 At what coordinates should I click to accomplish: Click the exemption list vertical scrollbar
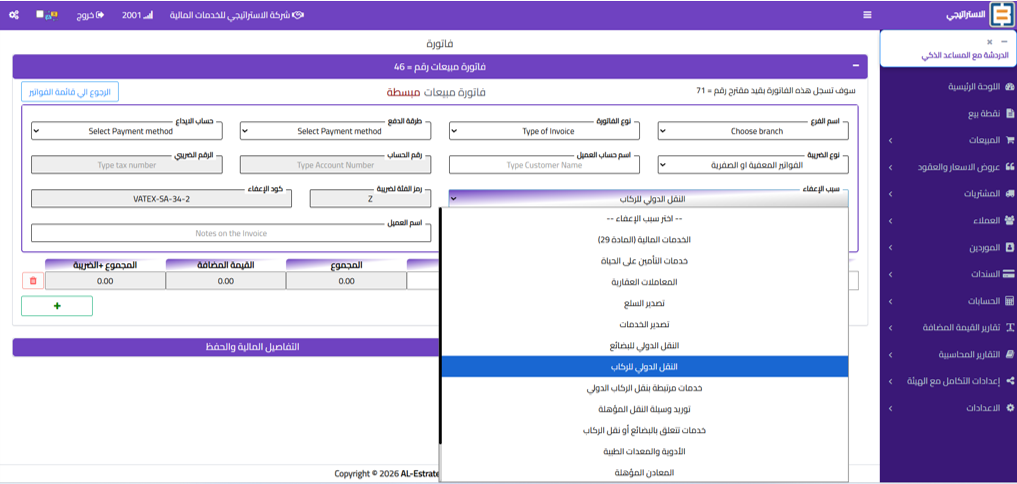[x=440, y=324]
